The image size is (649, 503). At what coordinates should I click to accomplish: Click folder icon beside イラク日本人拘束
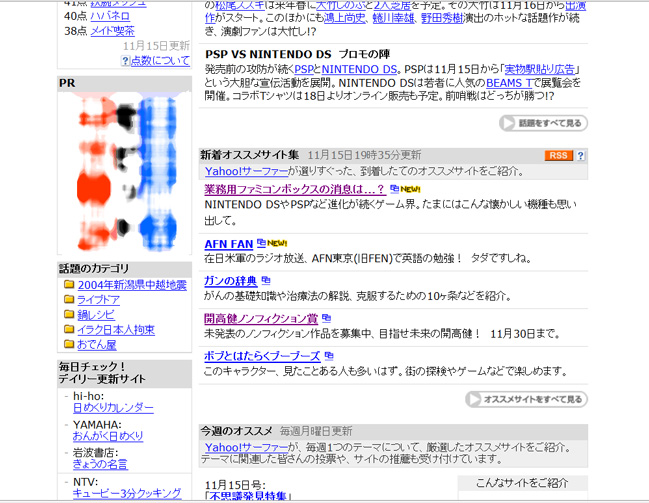[x=69, y=329]
